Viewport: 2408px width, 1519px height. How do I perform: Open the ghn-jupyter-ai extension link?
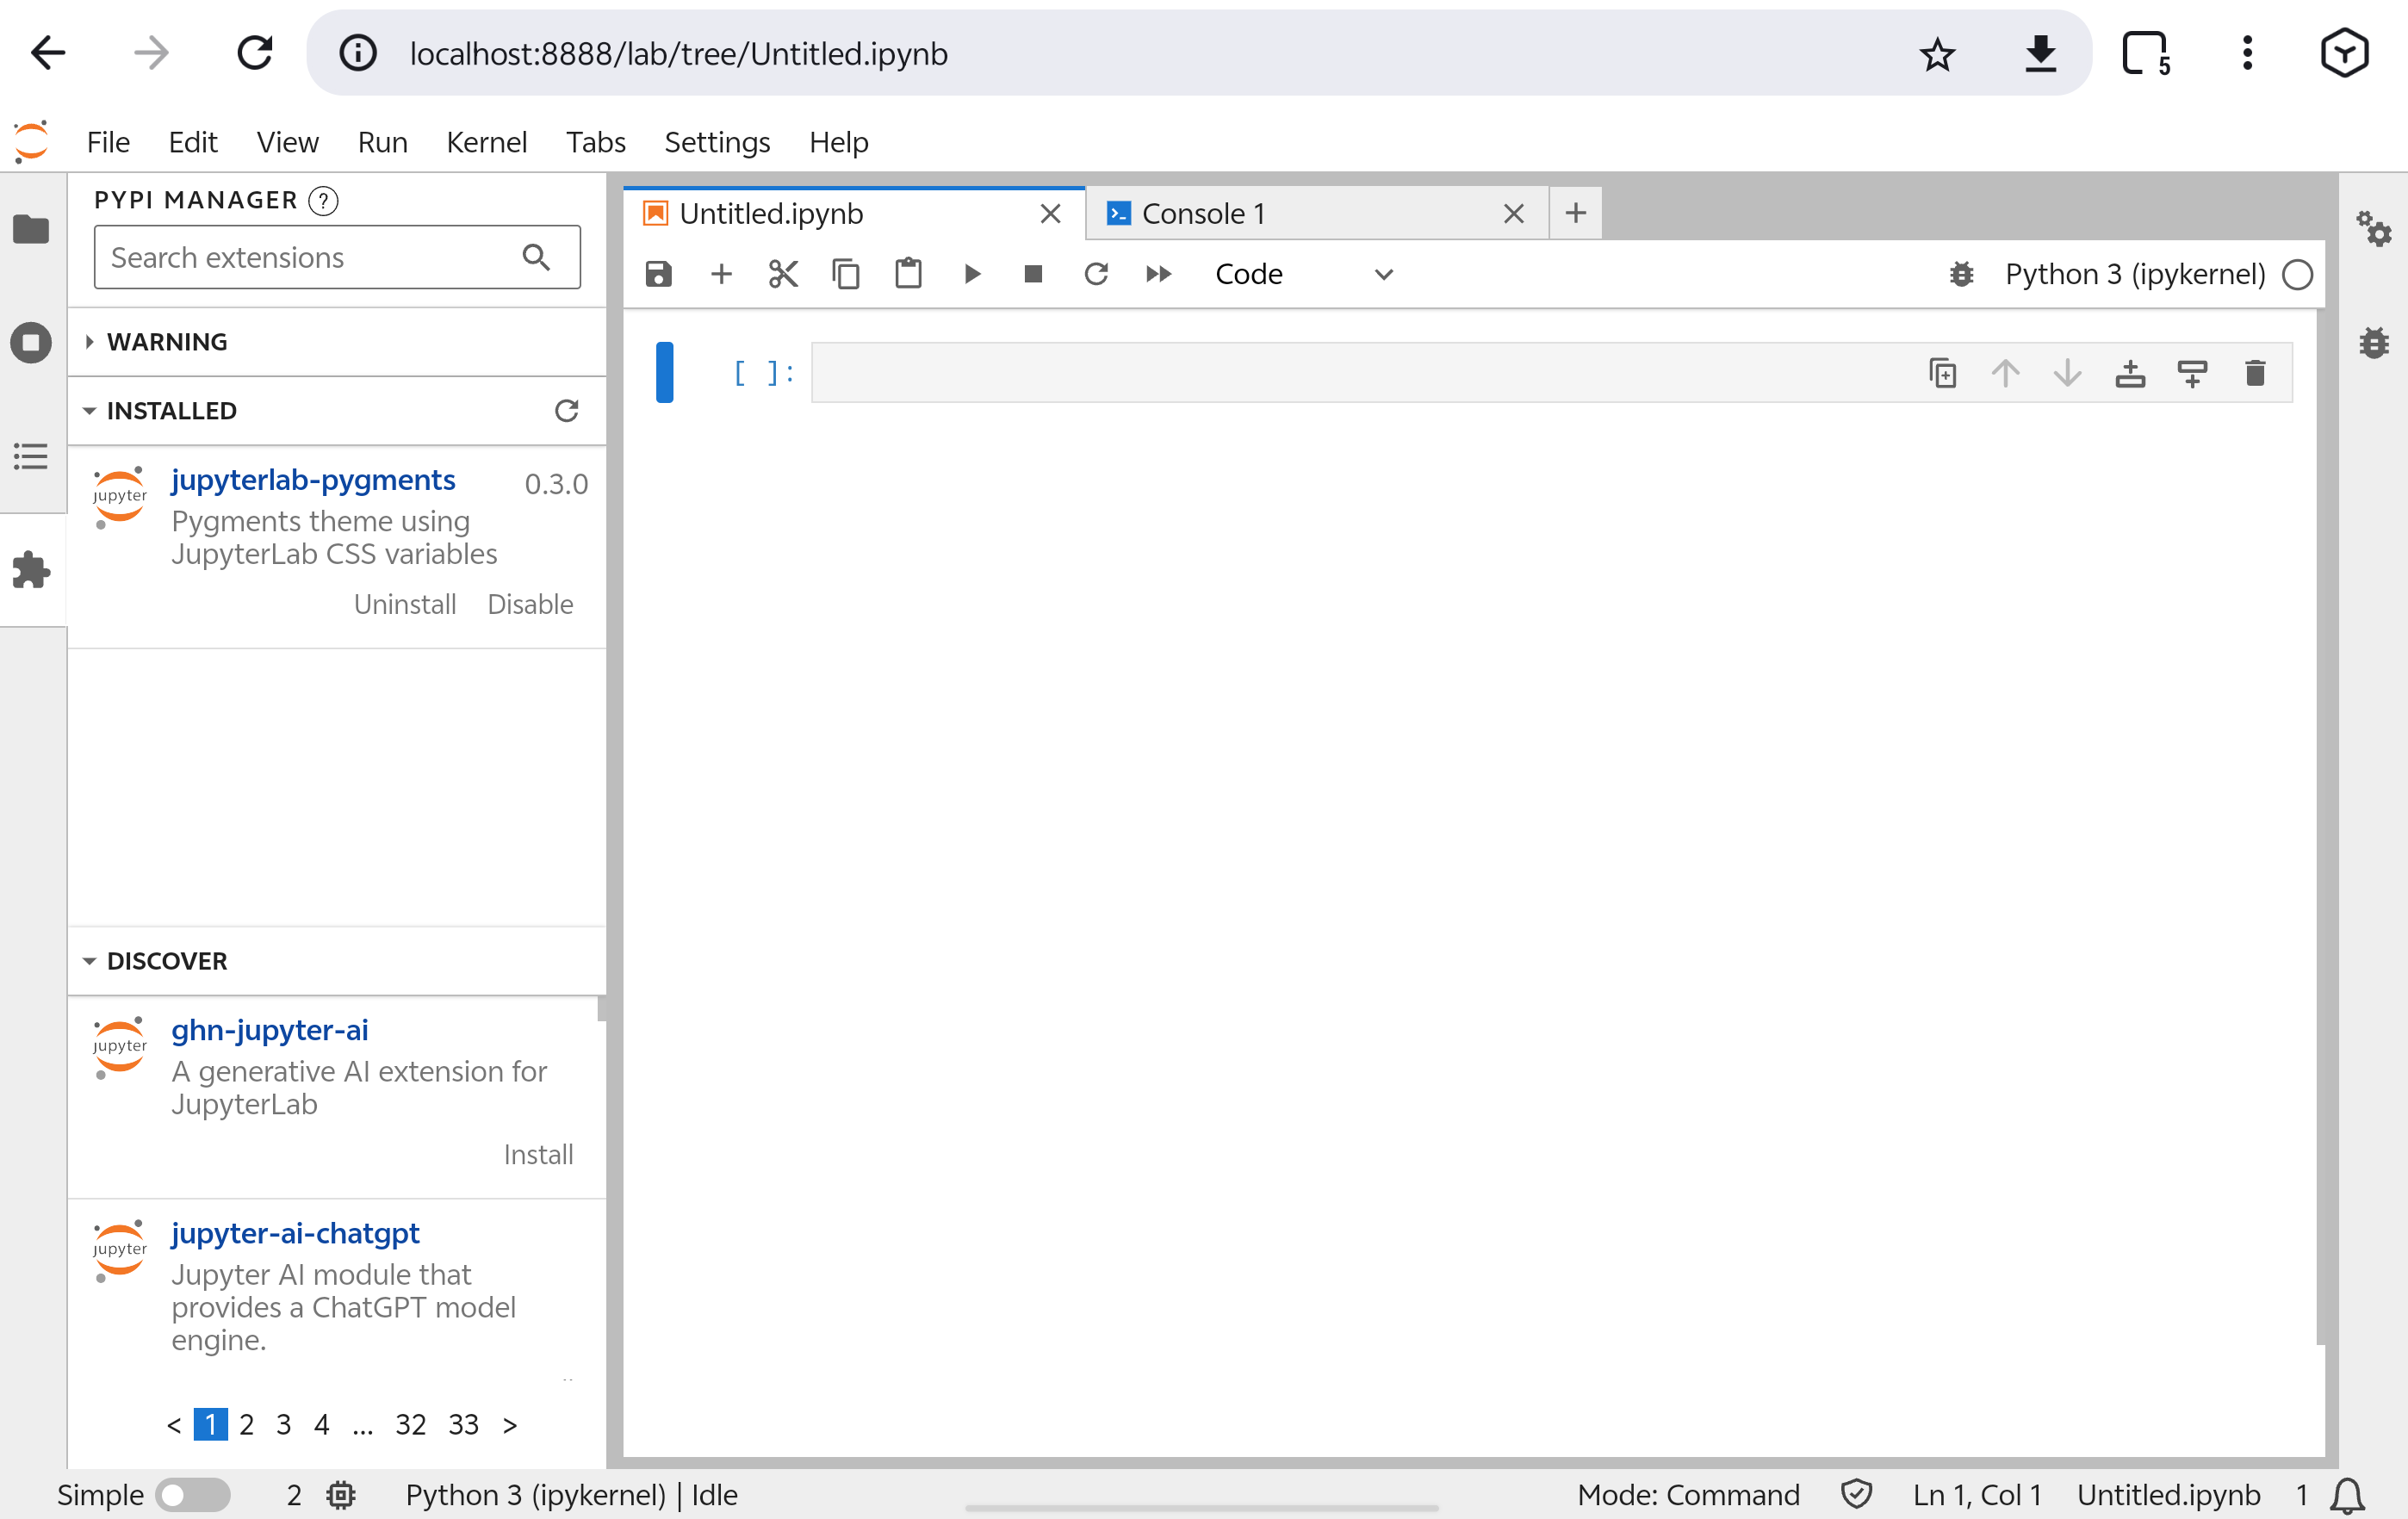[269, 1030]
